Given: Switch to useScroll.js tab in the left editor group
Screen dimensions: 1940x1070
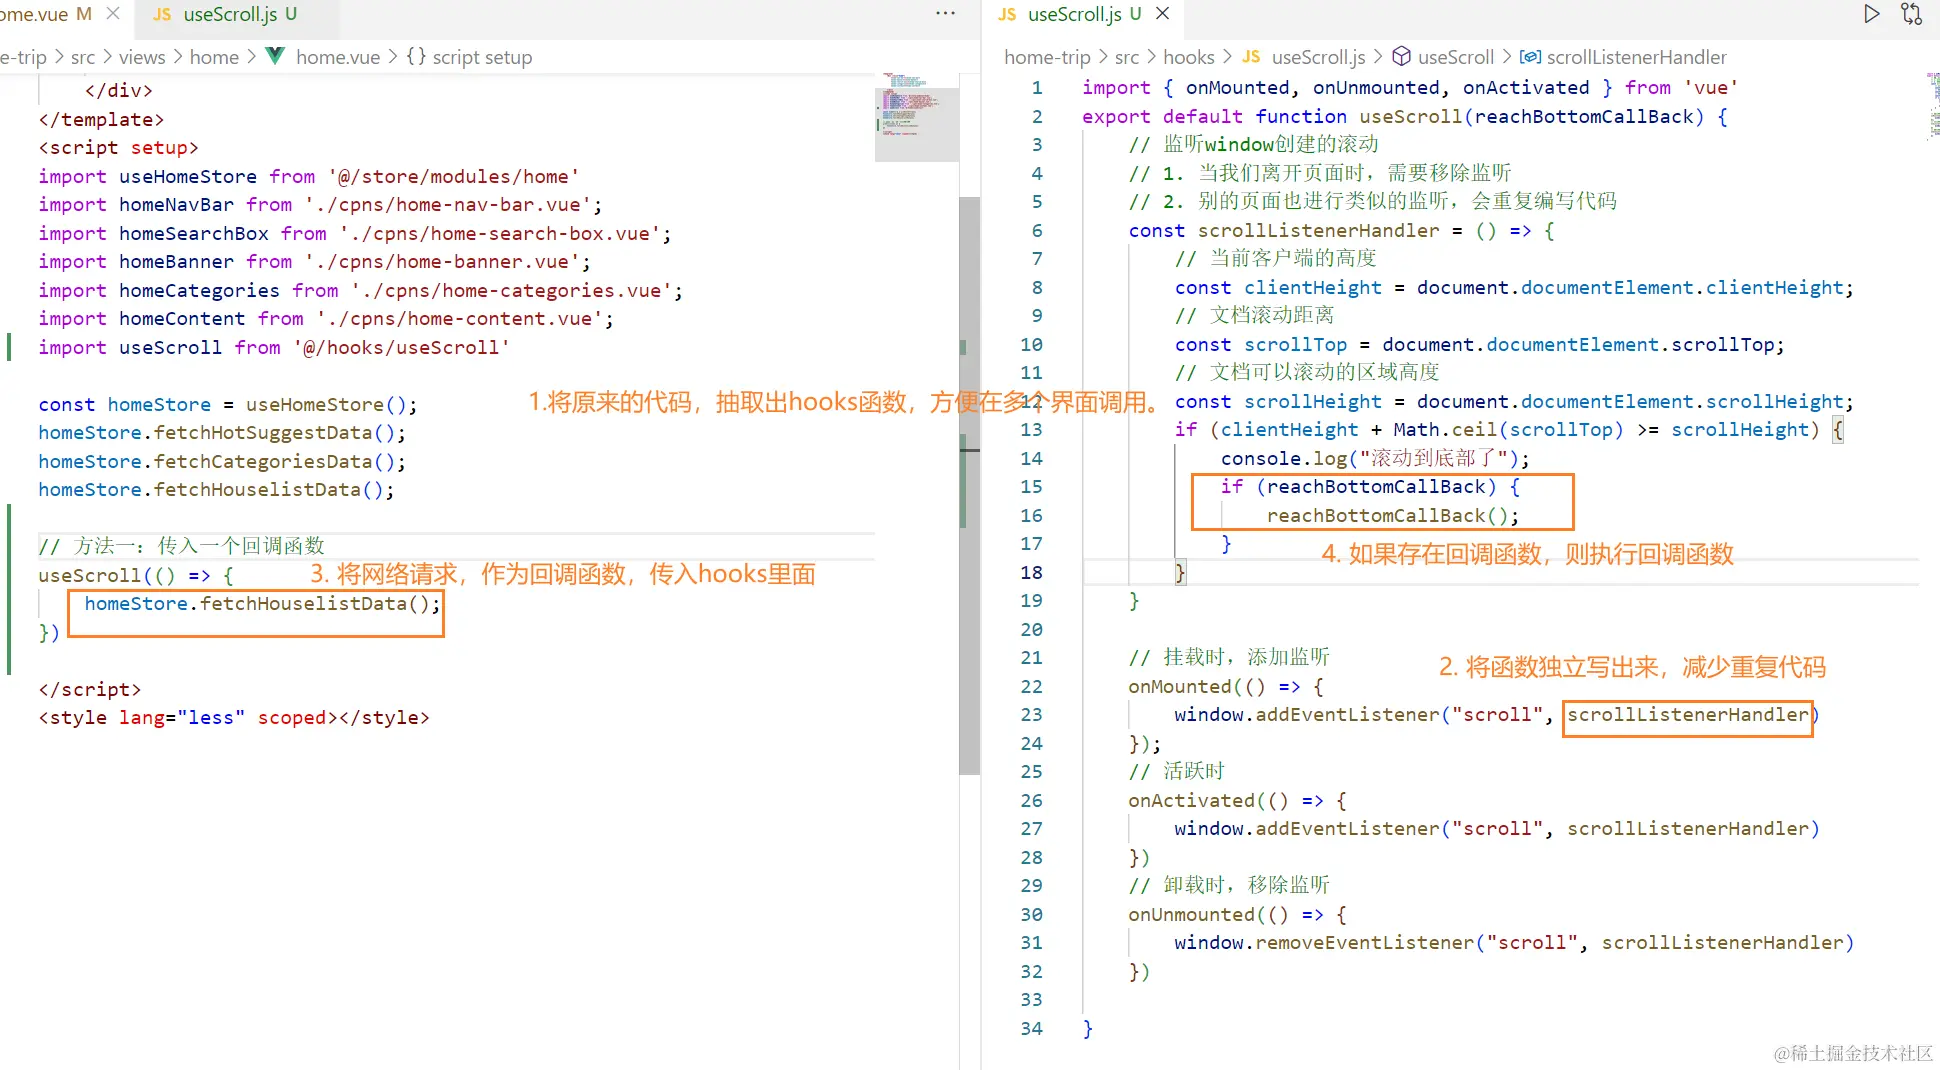Looking at the screenshot, I should pos(236,14).
